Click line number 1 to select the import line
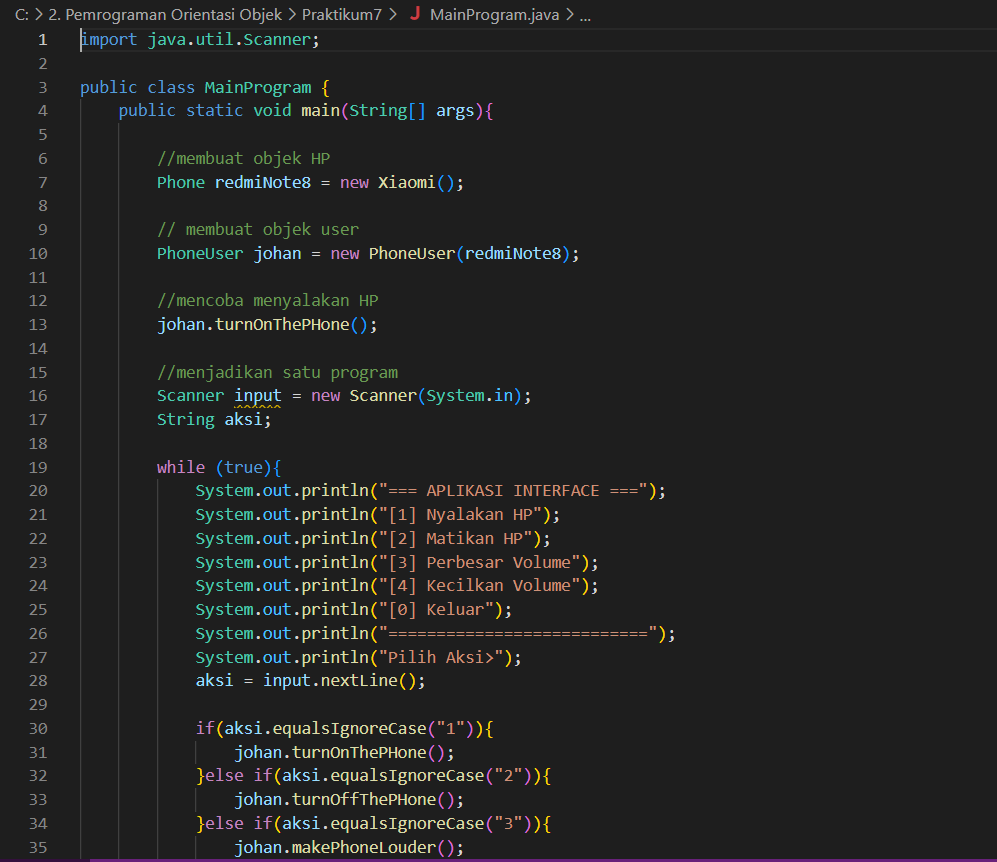 [42, 39]
